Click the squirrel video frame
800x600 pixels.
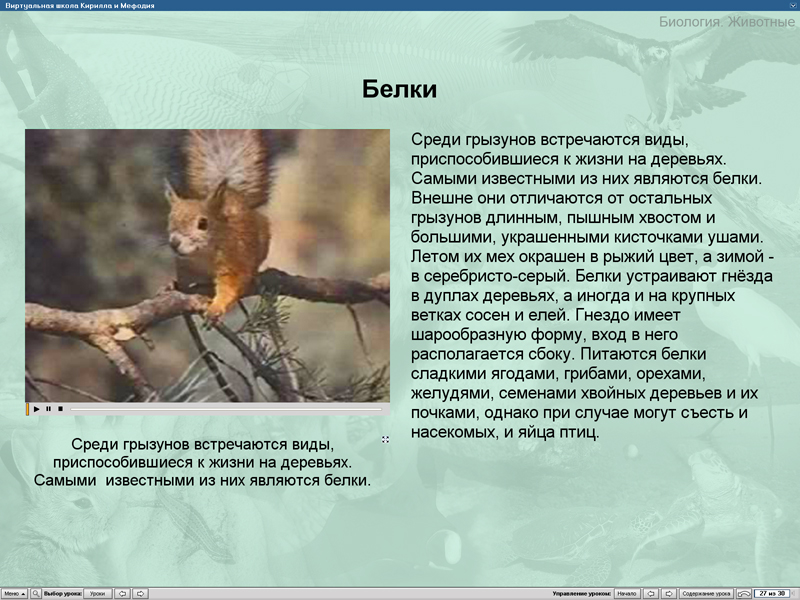point(207,265)
